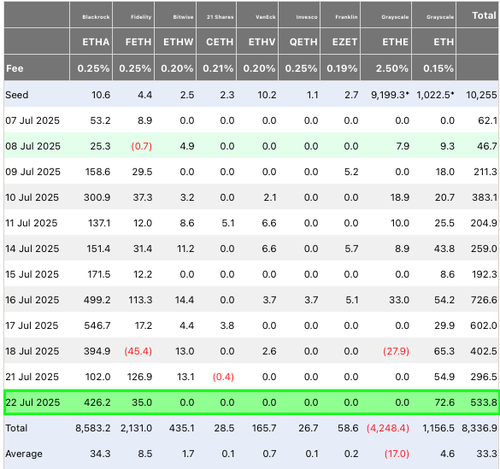Select the 5.1 CETH value on 11 Jul
Image resolution: width=500 pixels, height=469 pixels.
(228, 223)
